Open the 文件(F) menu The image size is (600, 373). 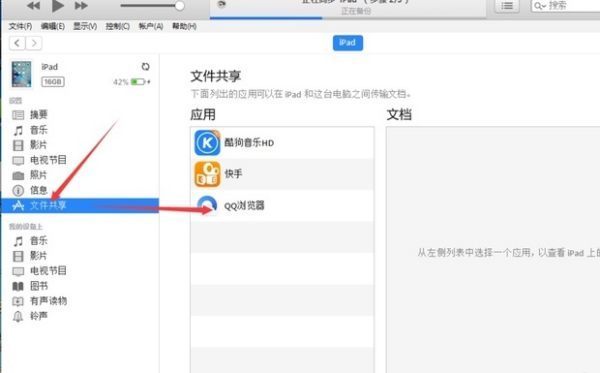point(20,26)
